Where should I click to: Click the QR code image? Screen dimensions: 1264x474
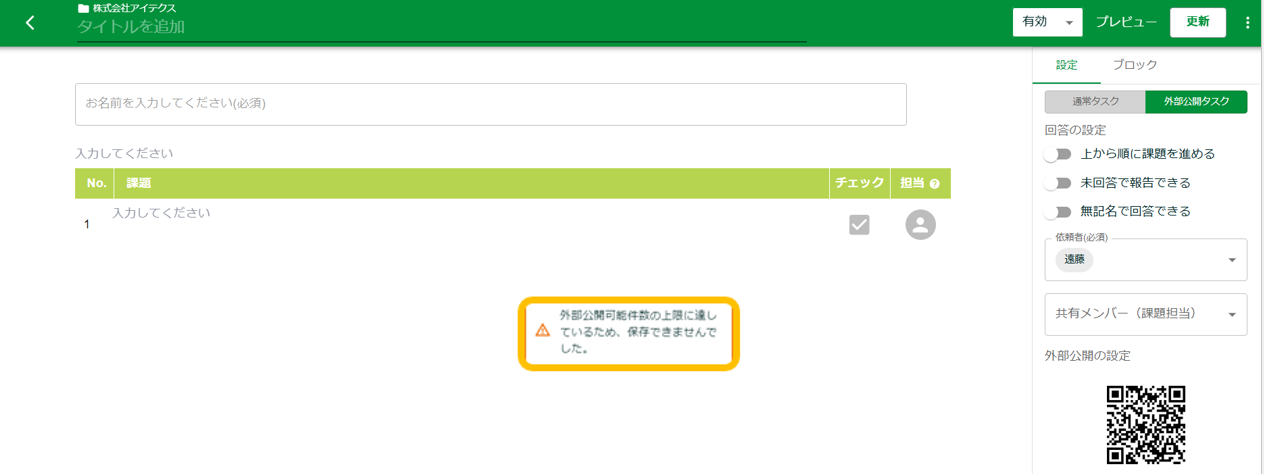pos(1145,424)
